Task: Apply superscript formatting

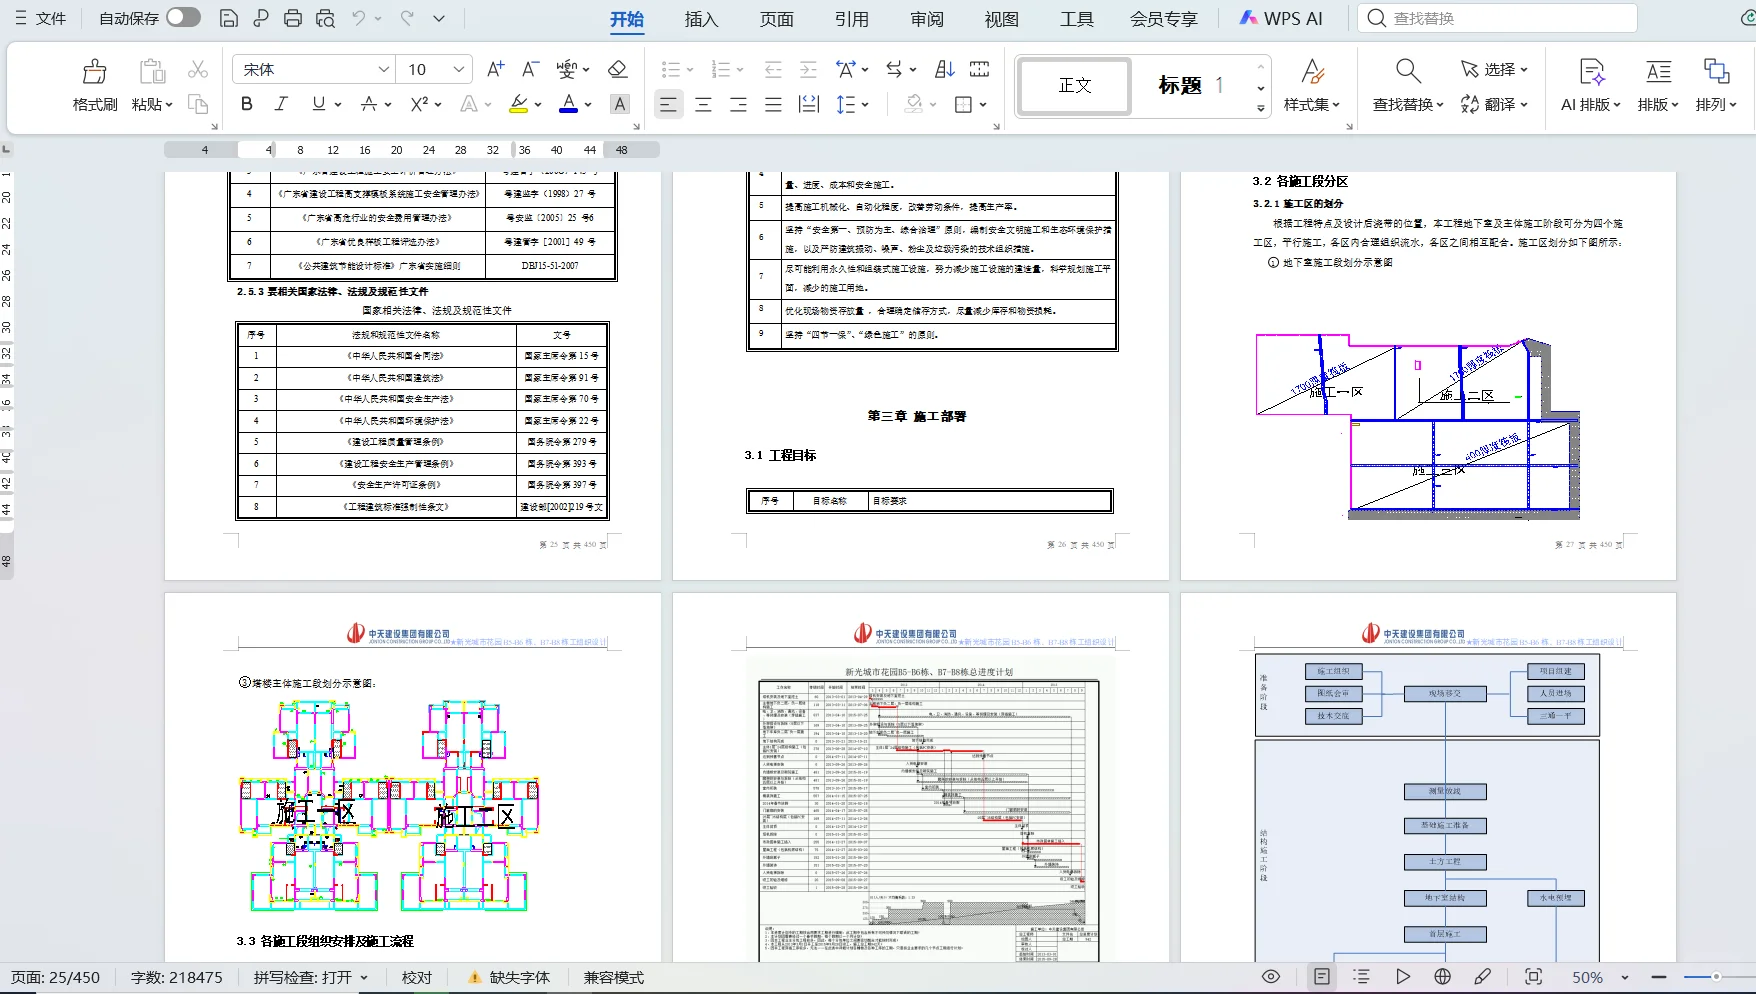Action: pyautogui.click(x=419, y=104)
